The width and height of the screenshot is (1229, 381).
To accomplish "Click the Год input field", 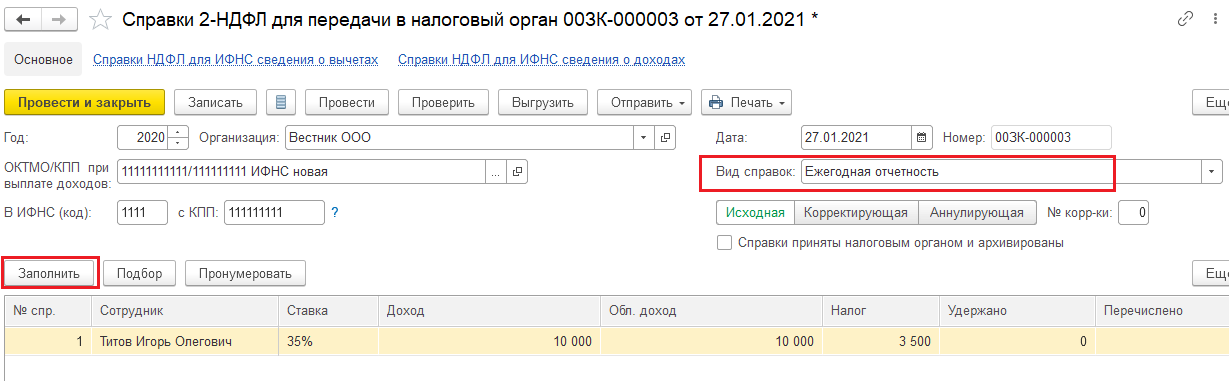I will [x=144, y=137].
